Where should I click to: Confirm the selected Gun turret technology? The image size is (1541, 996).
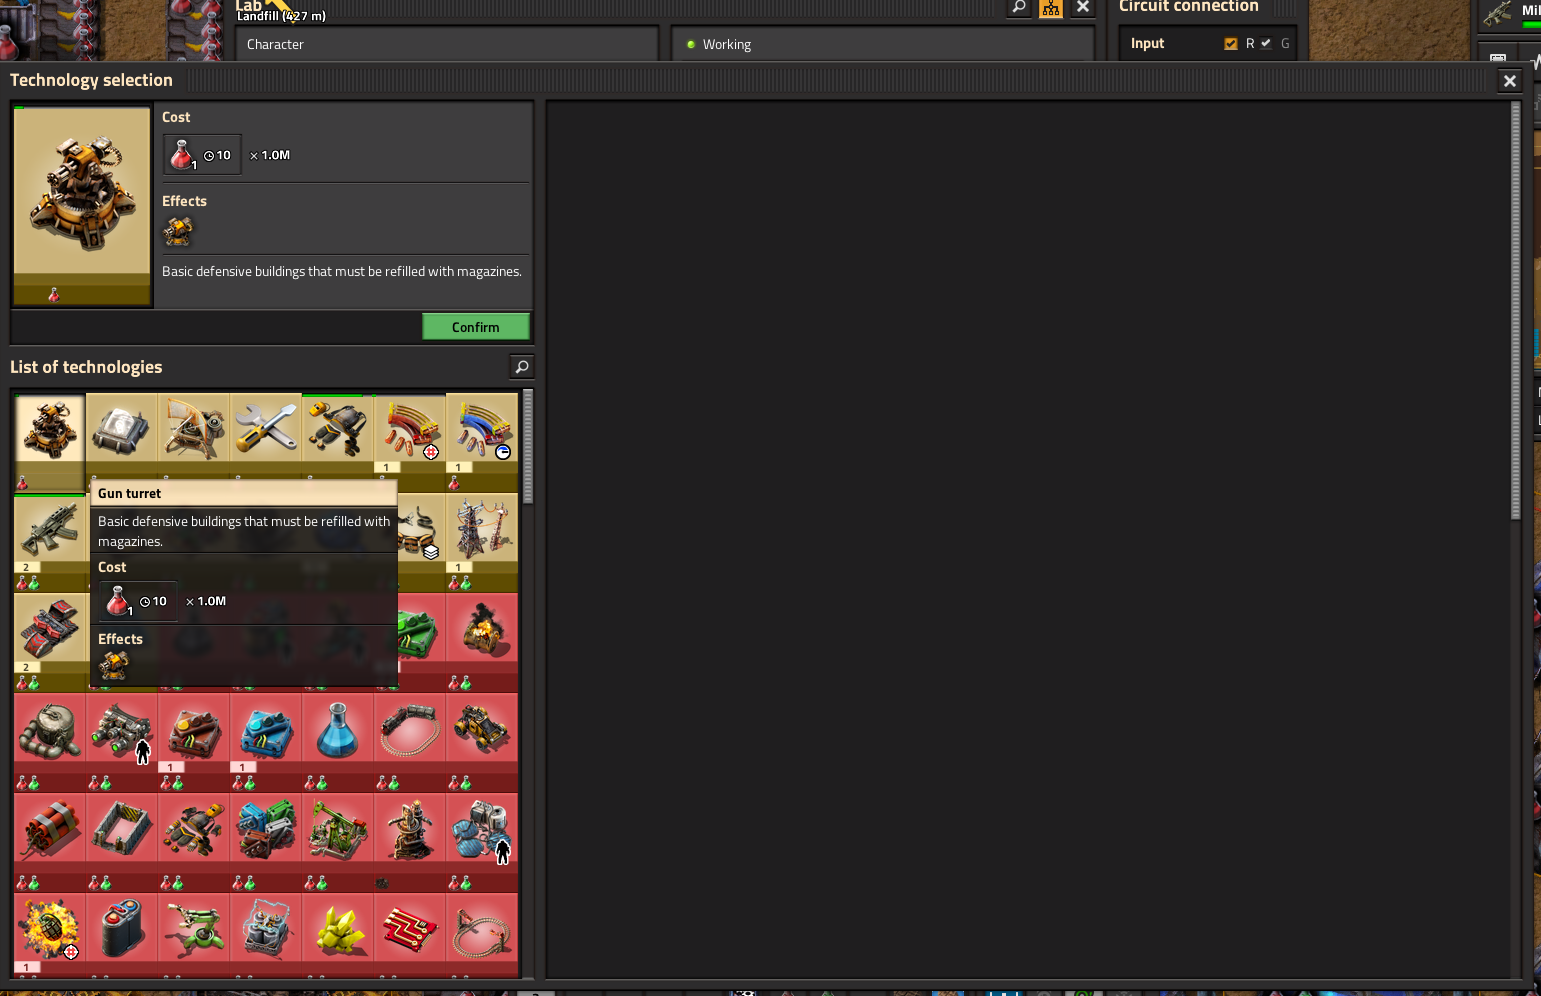tap(476, 327)
